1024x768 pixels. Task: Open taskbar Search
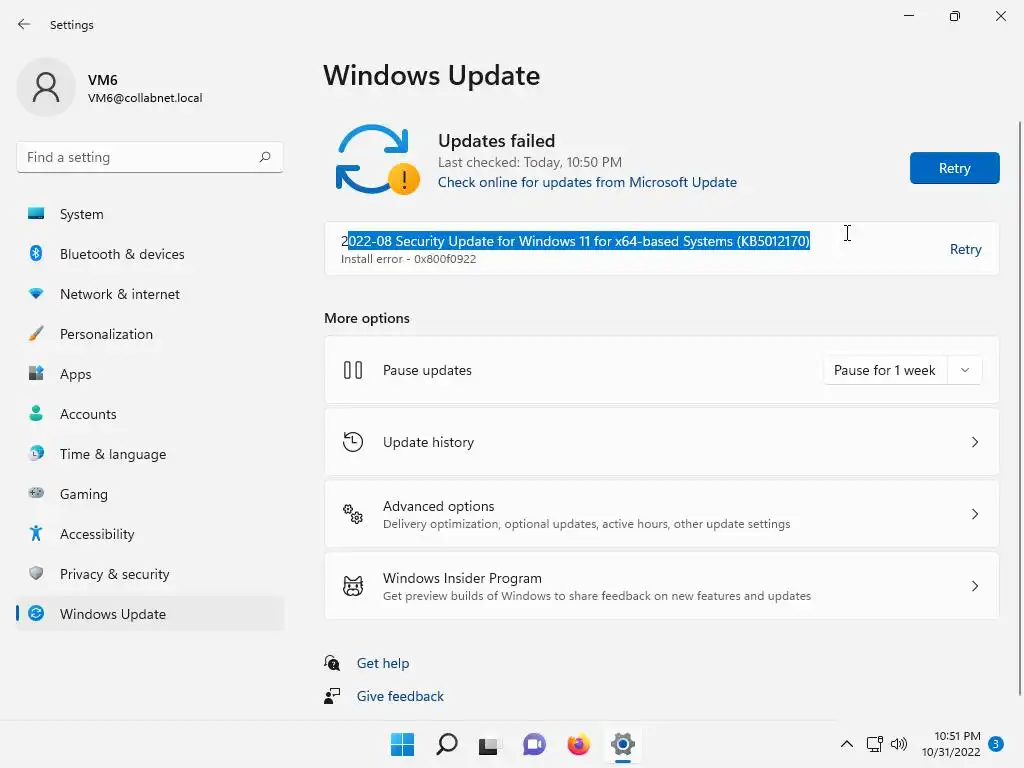click(x=447, y=744)
